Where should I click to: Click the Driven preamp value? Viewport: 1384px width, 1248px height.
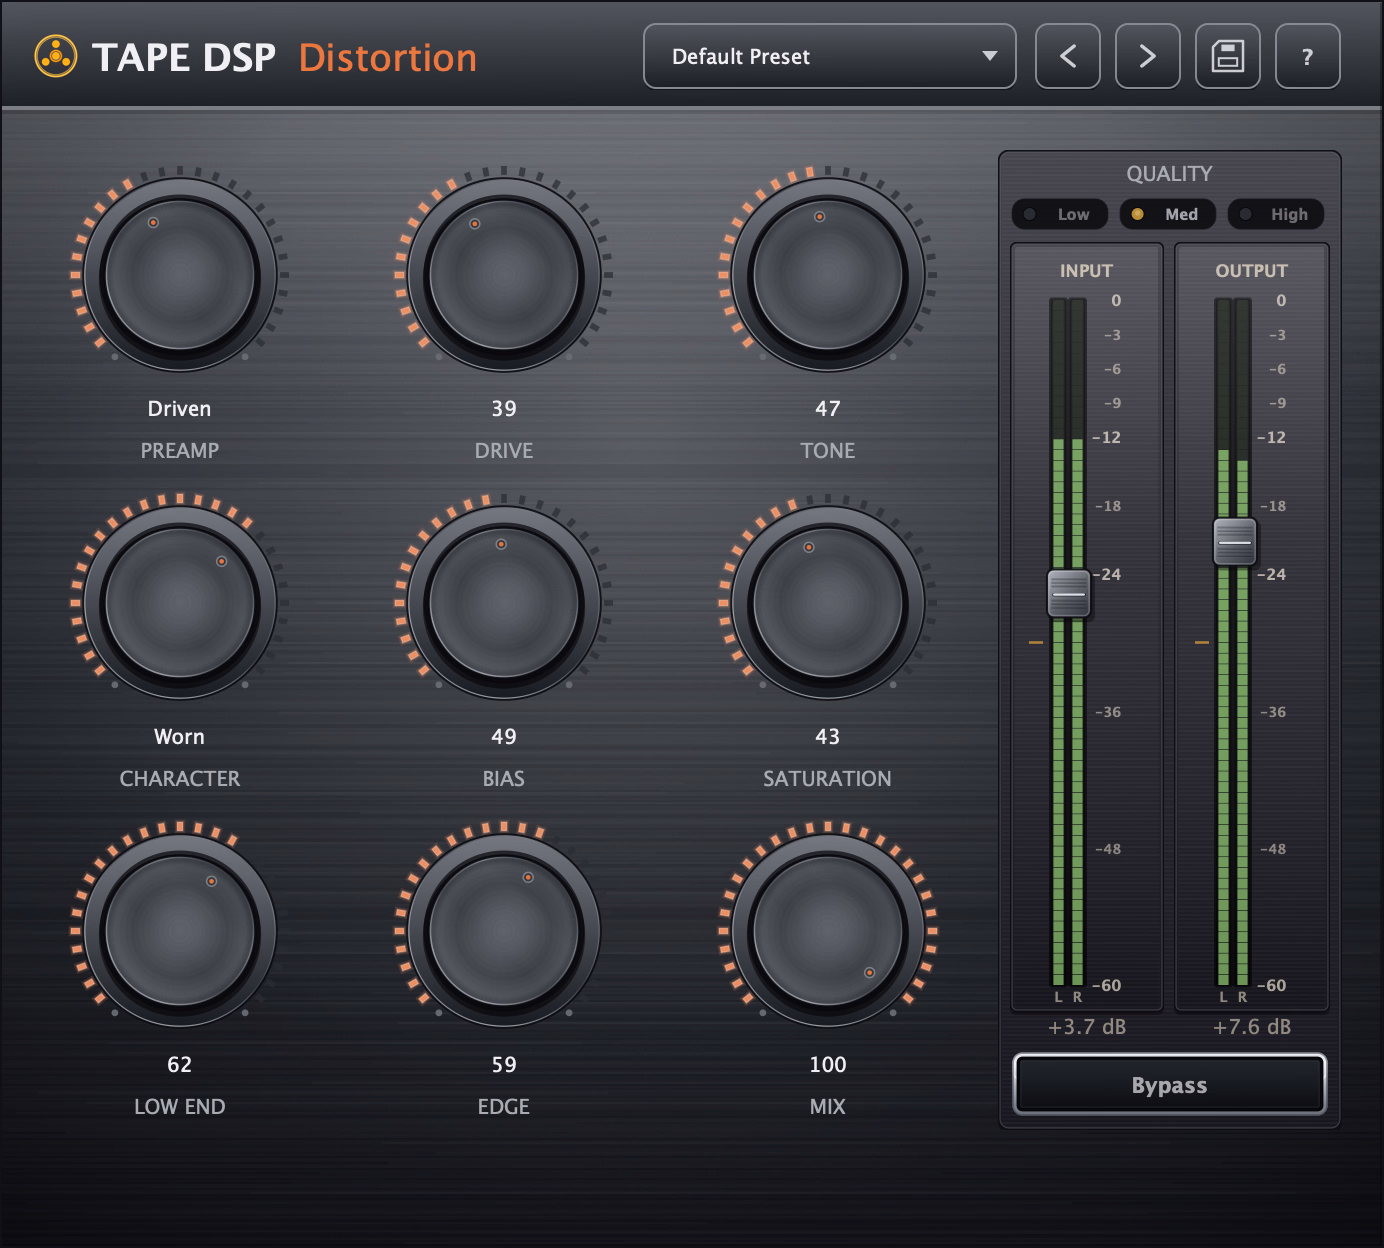(x=180, y=409)
